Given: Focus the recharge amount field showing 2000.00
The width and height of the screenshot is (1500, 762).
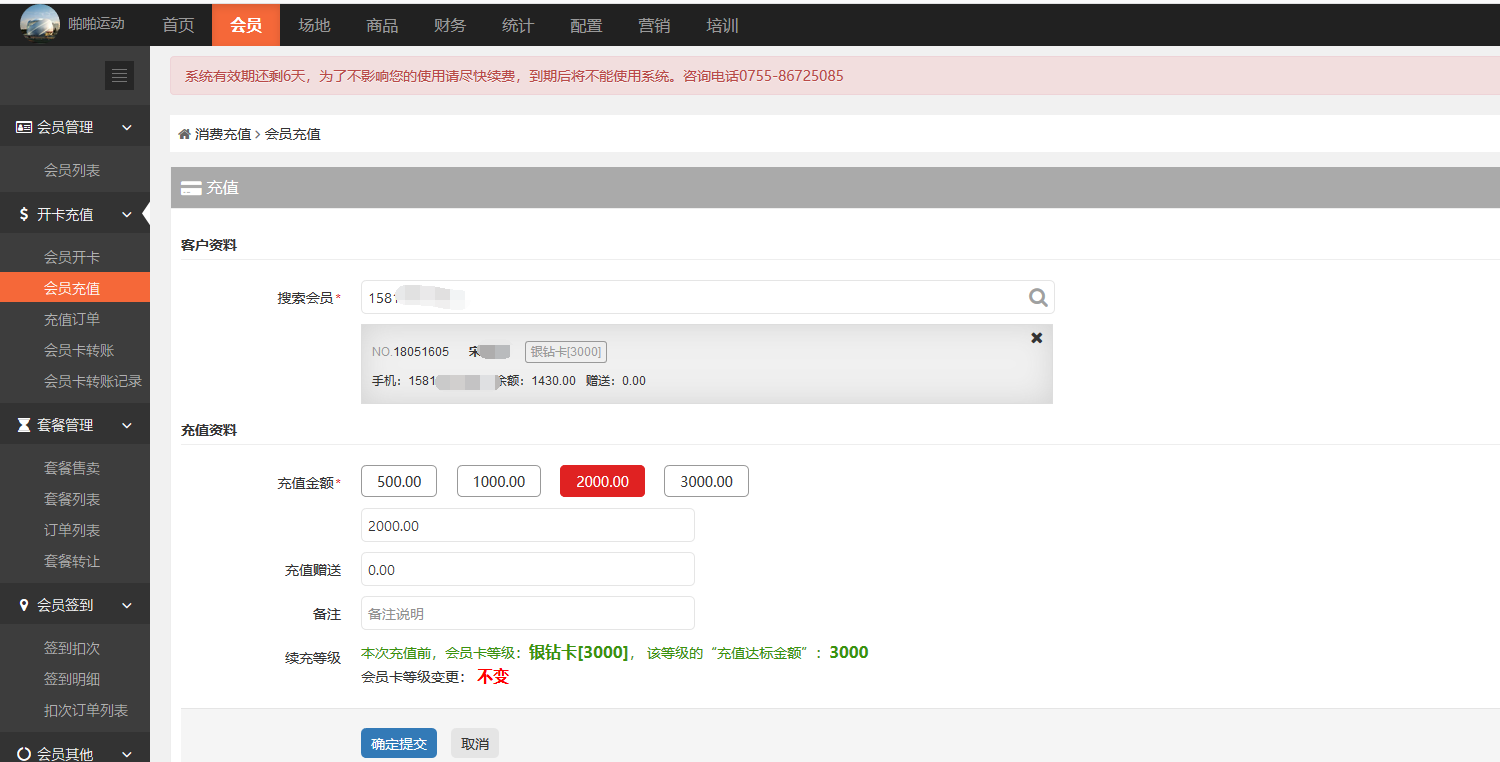Looking at the screenshot, I should click(528, 525).
